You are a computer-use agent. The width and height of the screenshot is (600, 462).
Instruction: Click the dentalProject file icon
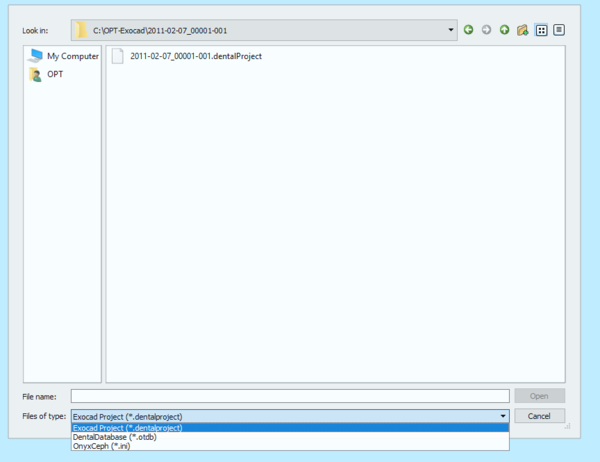(x=117, y=56)
